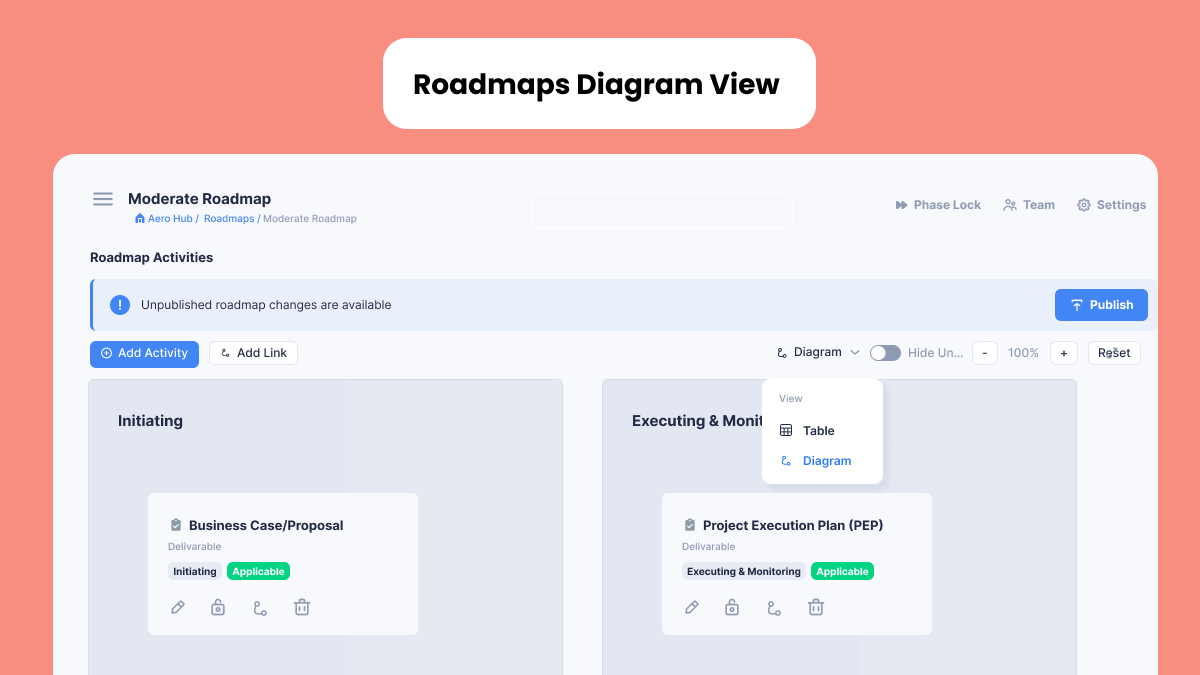Click lock icon on Project Execution Plan card
This screenshot has width=1200, height=675.
tap(732, 607)
